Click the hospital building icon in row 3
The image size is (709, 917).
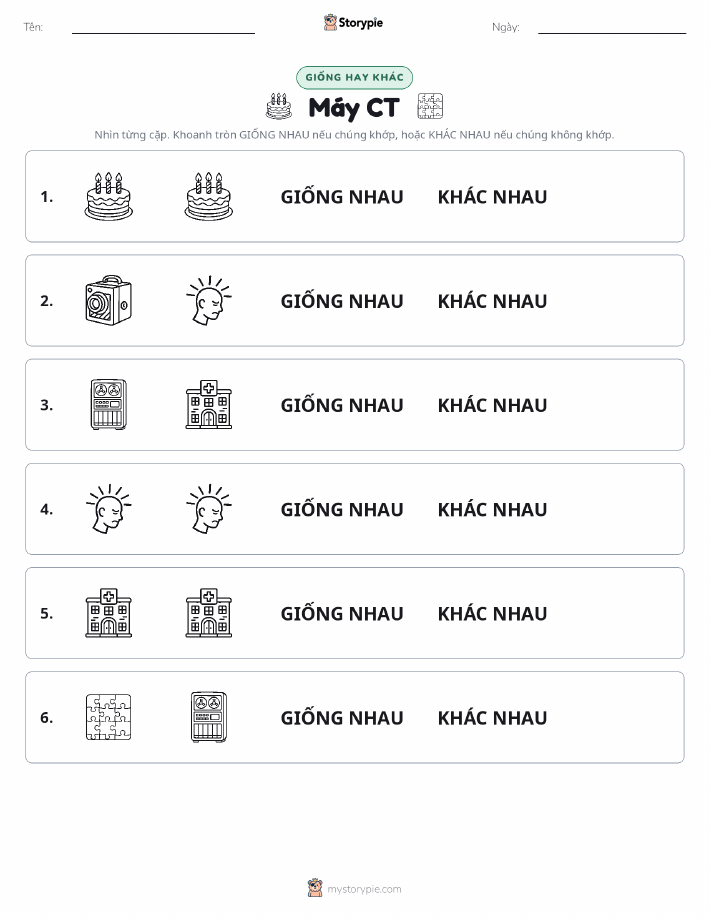(x=209, y=405)
